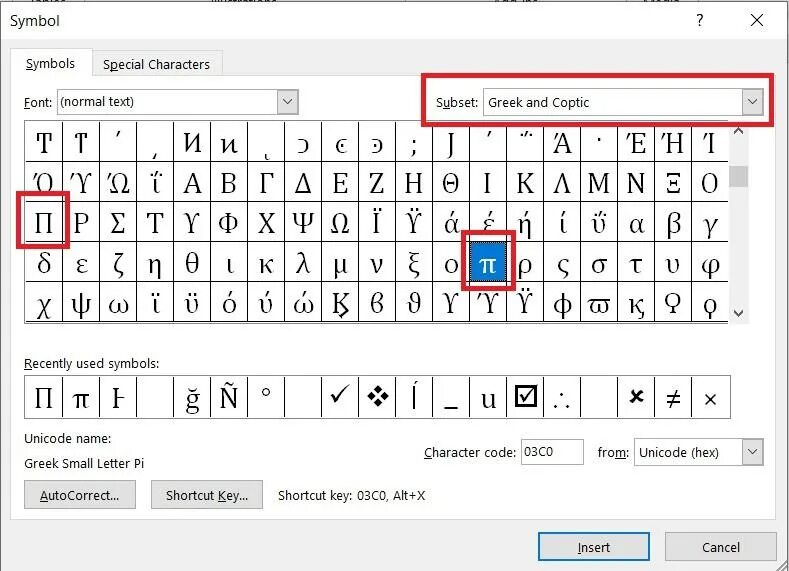This screenshot has width=789, height=571.
Task: Pick check mark ✓ from recently used symbols
Action: (x=340, y=397)
